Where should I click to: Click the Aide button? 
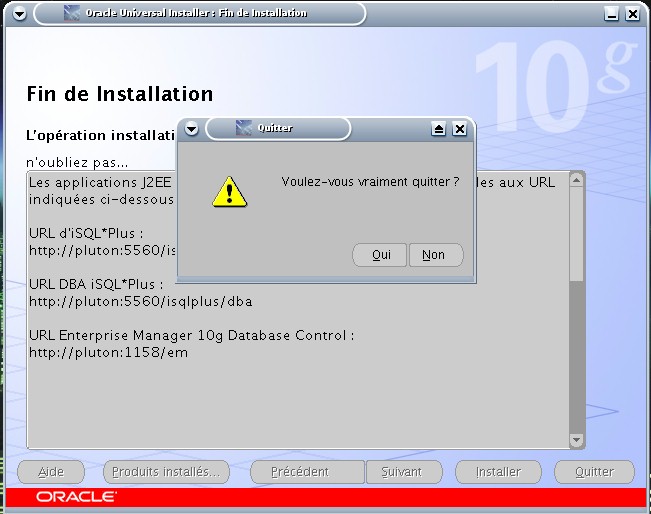pos(51,472)
